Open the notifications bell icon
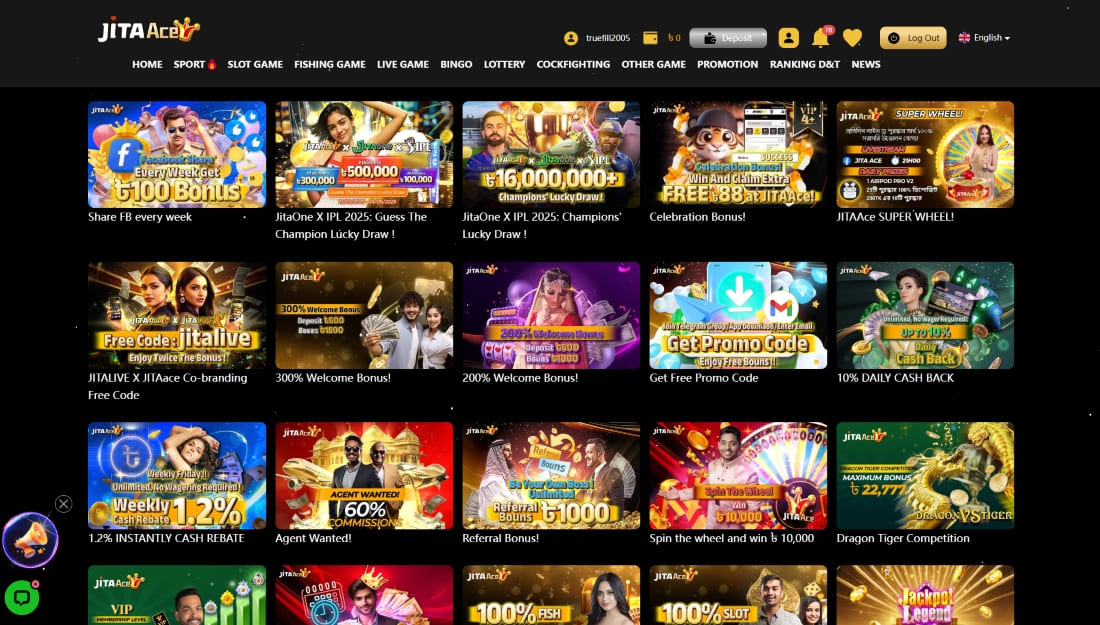This screenshot has width=1100, height=625. [x=820, y=38]
